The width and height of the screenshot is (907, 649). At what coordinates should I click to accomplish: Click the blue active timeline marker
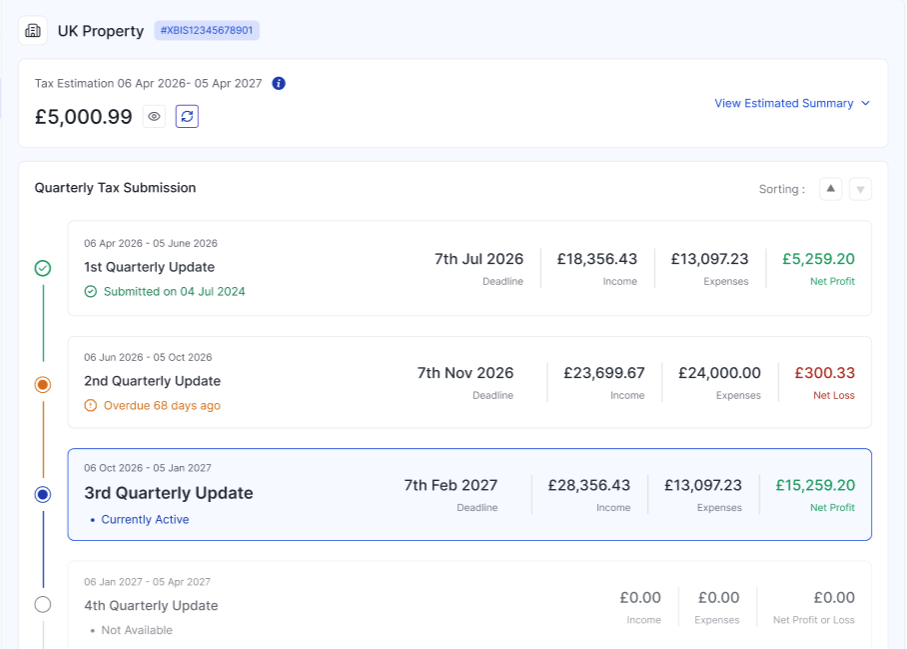click(x=43, y=494)
